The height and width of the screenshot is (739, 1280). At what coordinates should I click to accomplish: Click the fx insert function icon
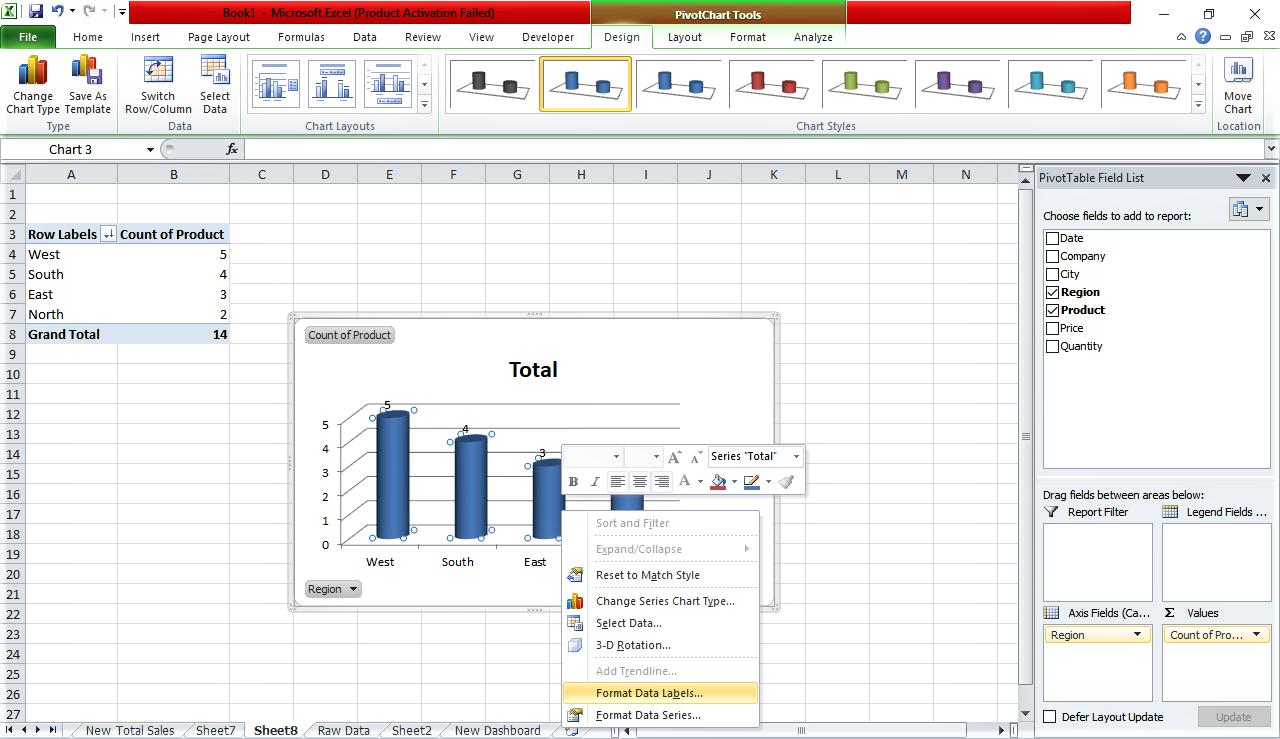232,149
